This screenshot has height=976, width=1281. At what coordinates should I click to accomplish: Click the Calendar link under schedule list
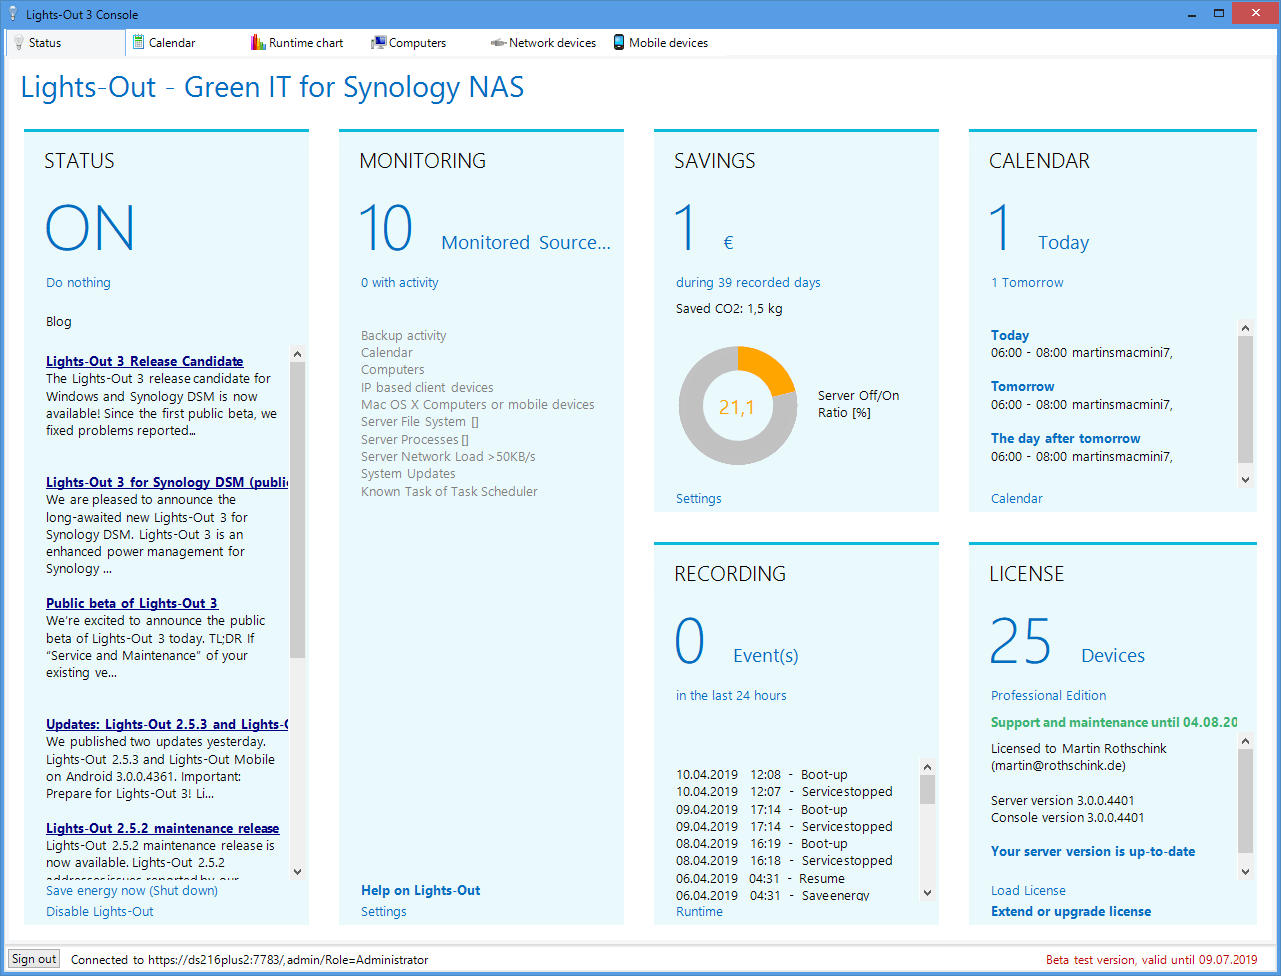pos(1017,498)
